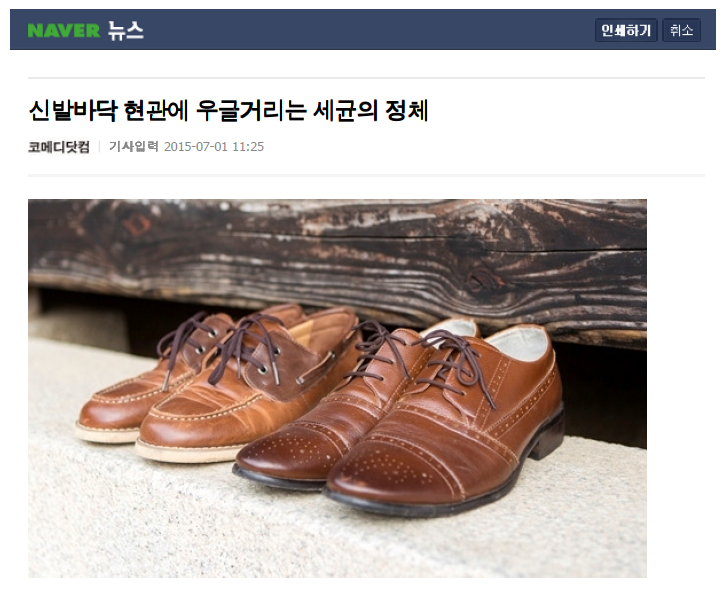Select the headline 신발바닥 현관에 우글거리는 세균의 정체
This screenshot has width=727, height=592.
pos(228,110)
